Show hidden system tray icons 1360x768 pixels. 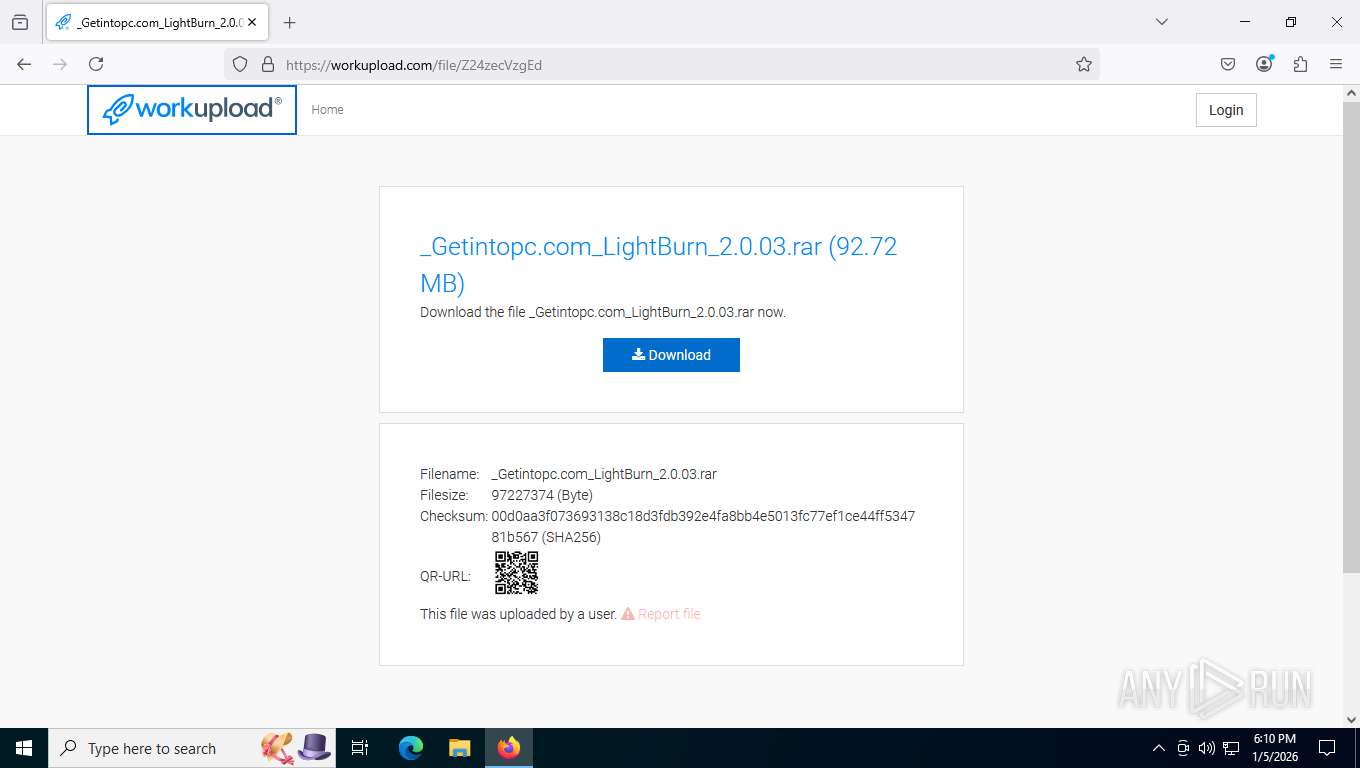1159,748
